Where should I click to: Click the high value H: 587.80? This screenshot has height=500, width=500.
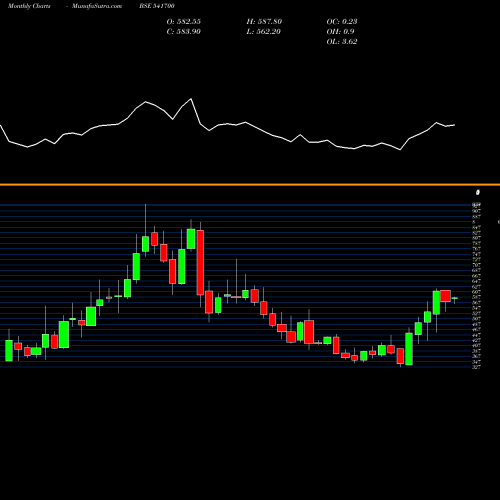(x=264, y=21)
